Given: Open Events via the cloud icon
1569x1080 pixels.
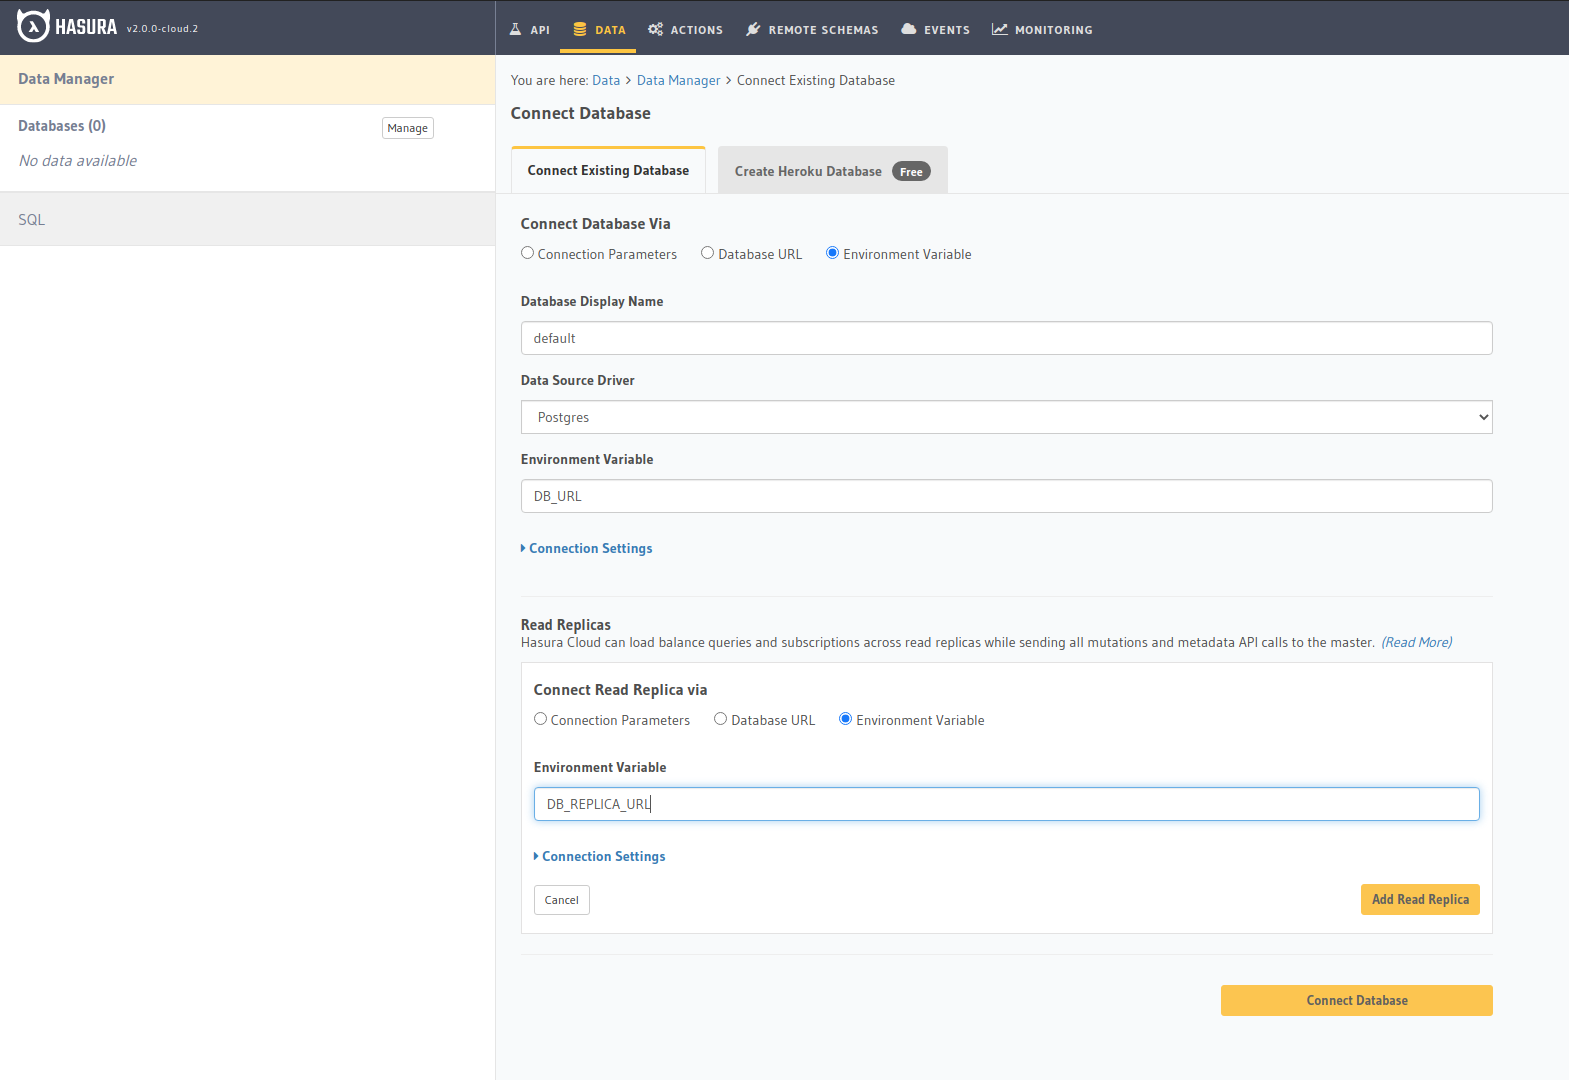Looking at the screenshot, I should click(x=909, y=30).
